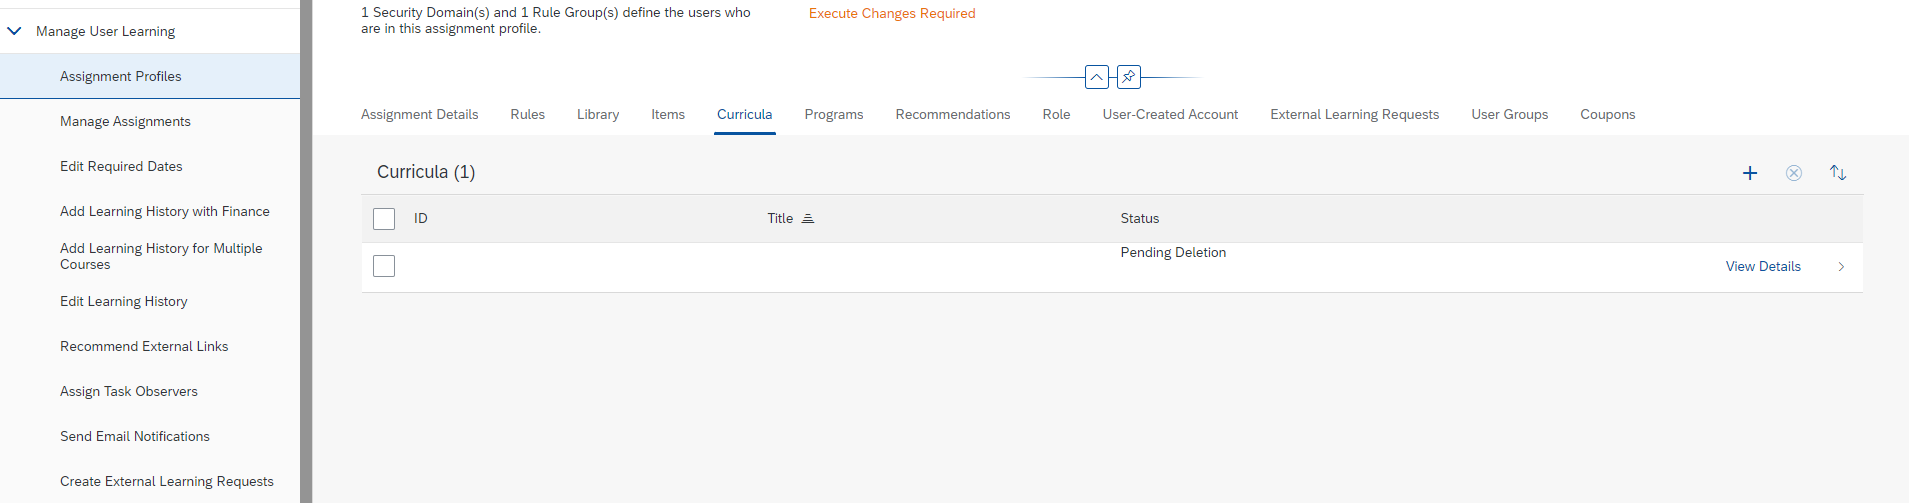Viewport: 1909px width, 503px height.
Task: Open the sort curricula arrows icon
Action: point(1838,173)
